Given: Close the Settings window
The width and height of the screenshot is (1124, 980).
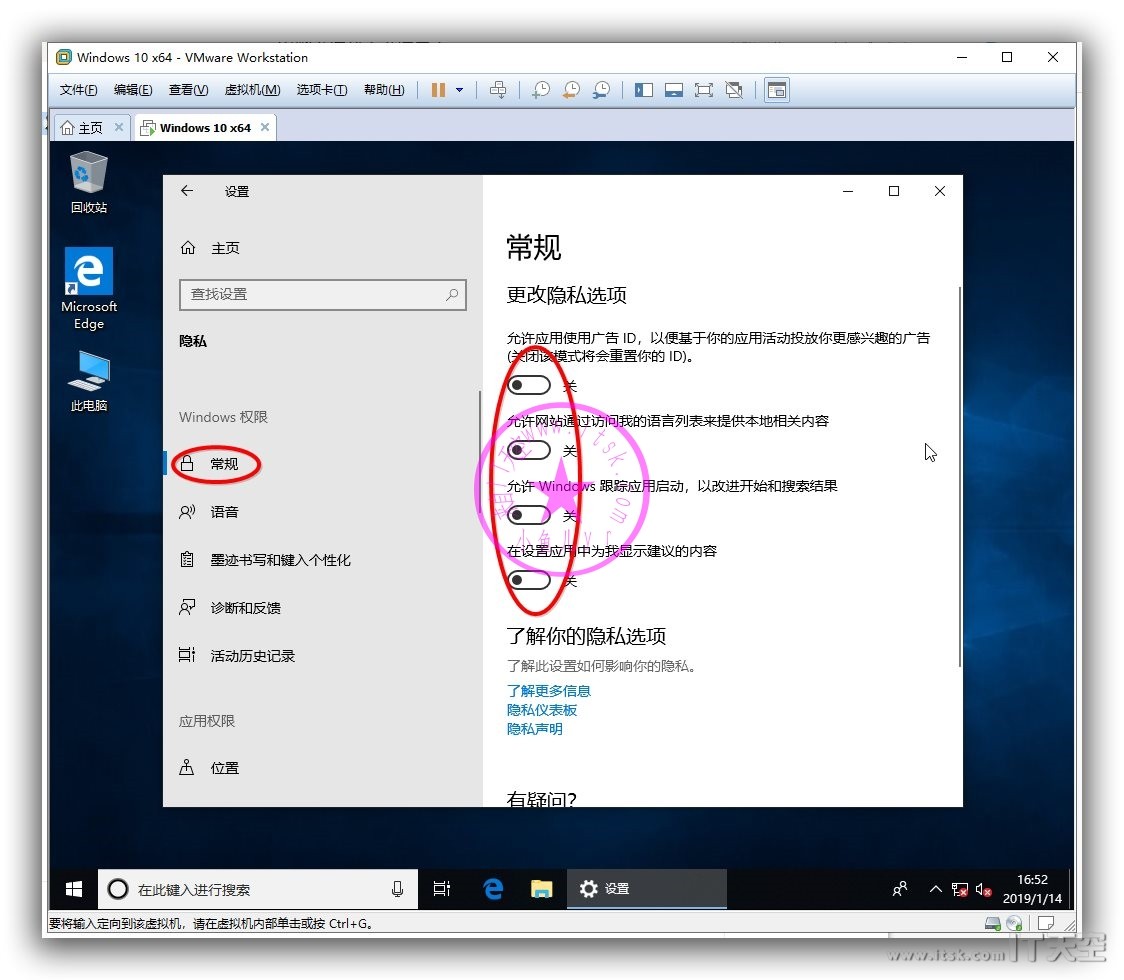Looking at the screenshot, I should (x=940, y=191).
